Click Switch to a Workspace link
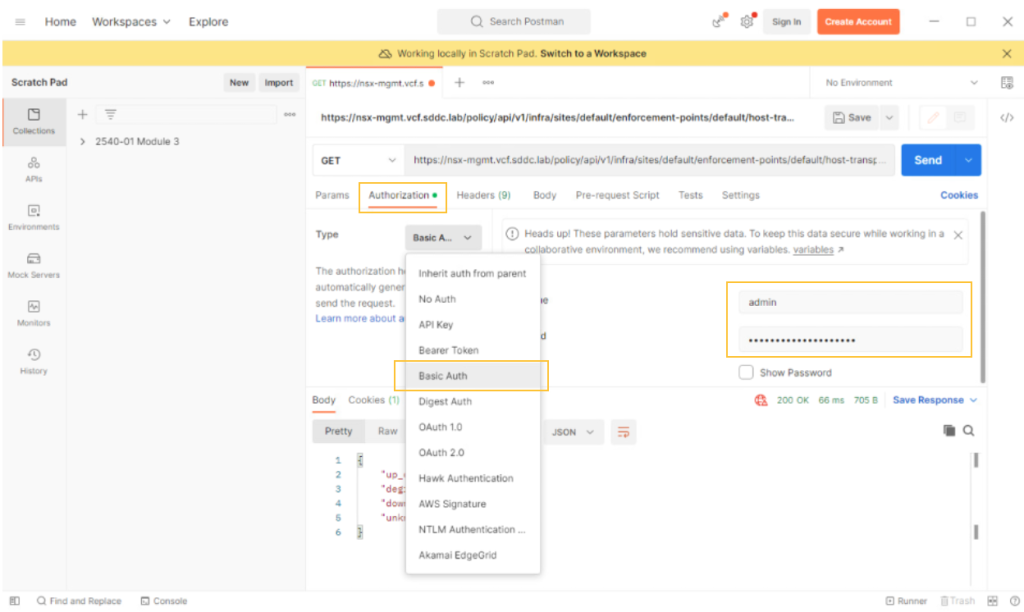 click(x=593, y=54)
